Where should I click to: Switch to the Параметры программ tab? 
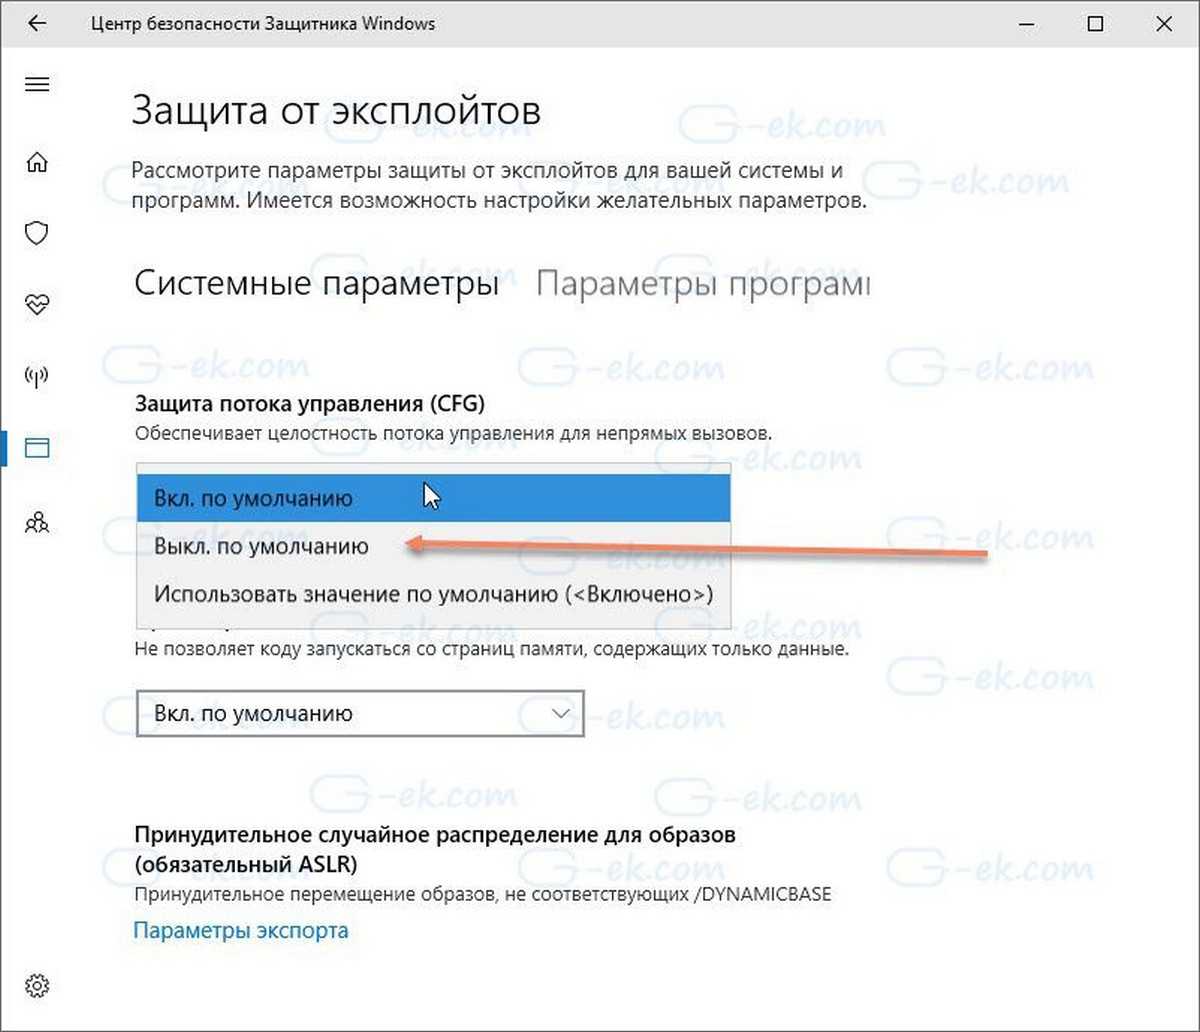click(702, 285)
